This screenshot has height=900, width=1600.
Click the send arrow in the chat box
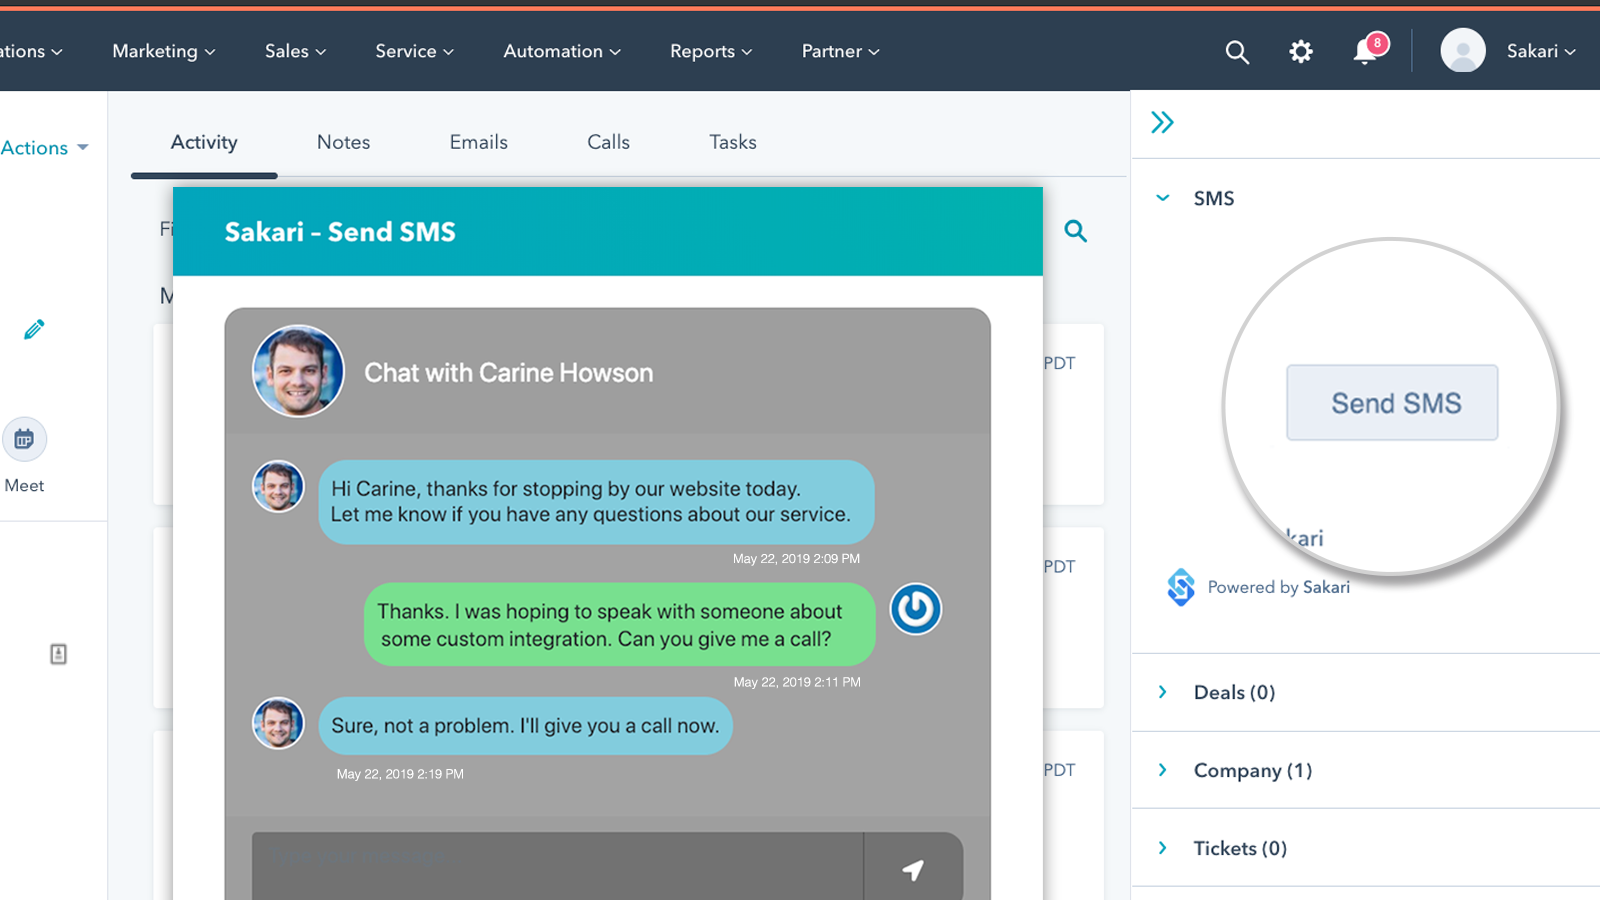[x=913, y=869]
